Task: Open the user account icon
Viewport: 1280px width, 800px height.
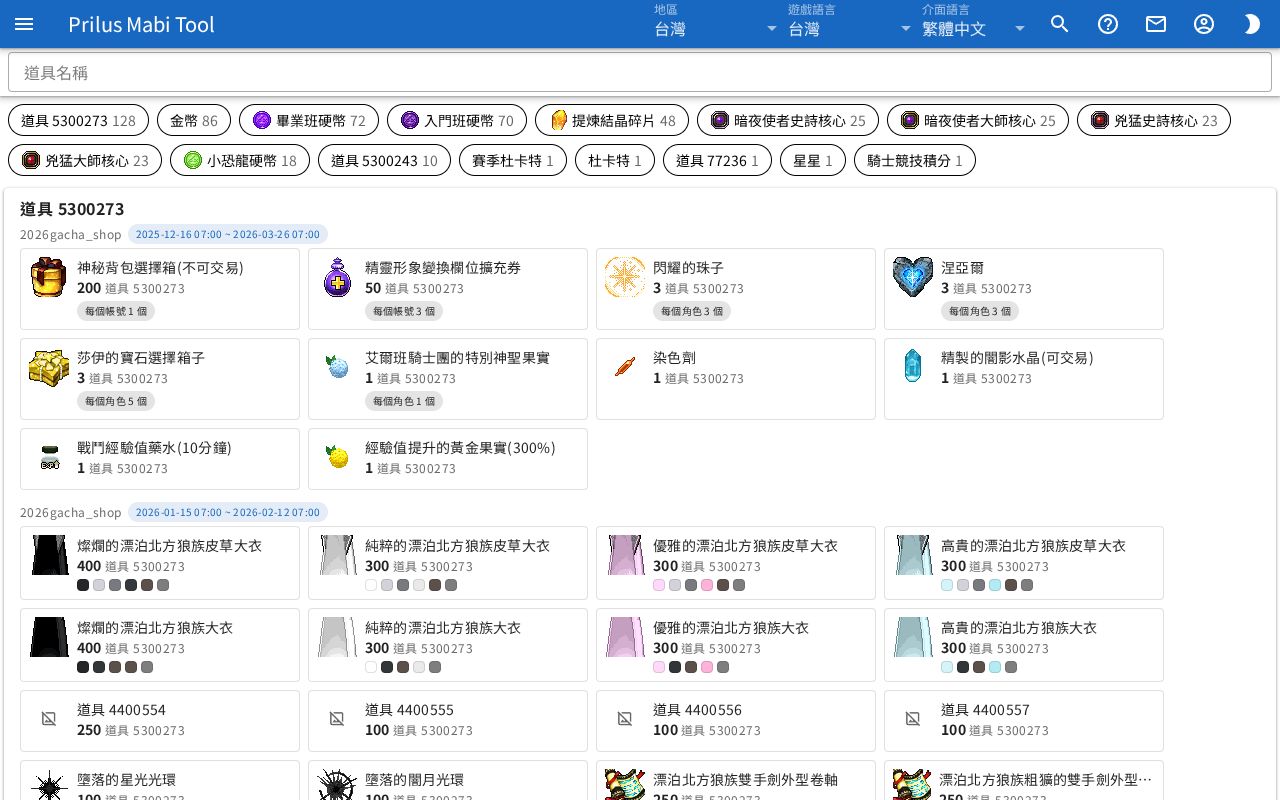Action: click(1204, 24)
